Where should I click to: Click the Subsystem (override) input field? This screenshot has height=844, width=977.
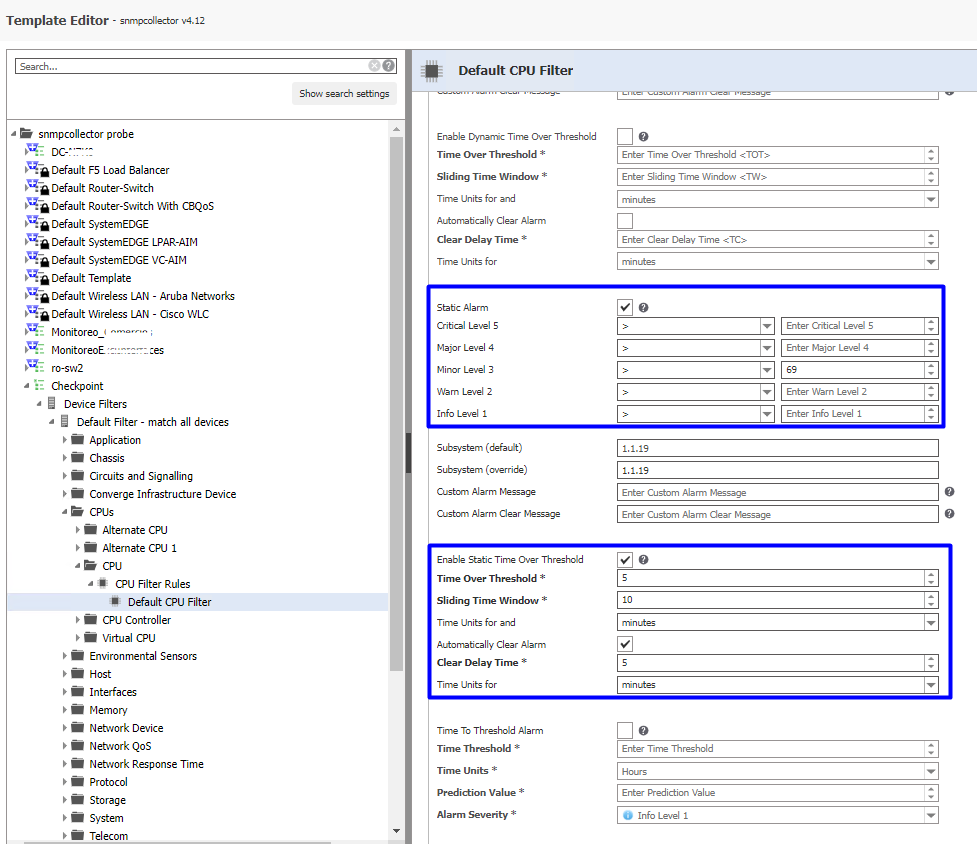point(778,469)
